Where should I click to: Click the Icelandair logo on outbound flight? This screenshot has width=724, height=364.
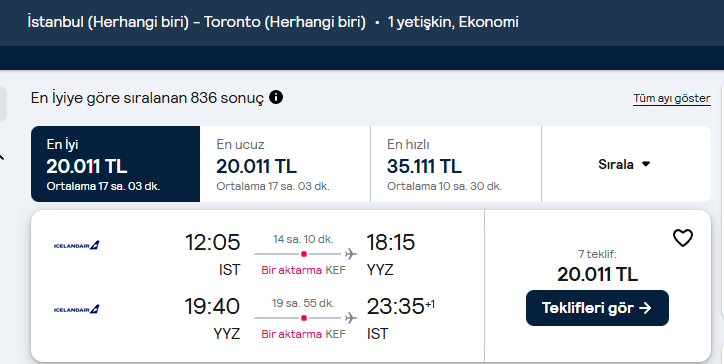(x=77, y=245)
